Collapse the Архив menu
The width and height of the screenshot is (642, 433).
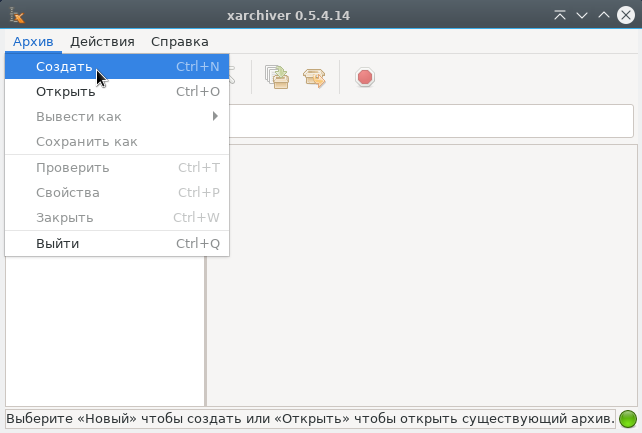tap(33, 41)
